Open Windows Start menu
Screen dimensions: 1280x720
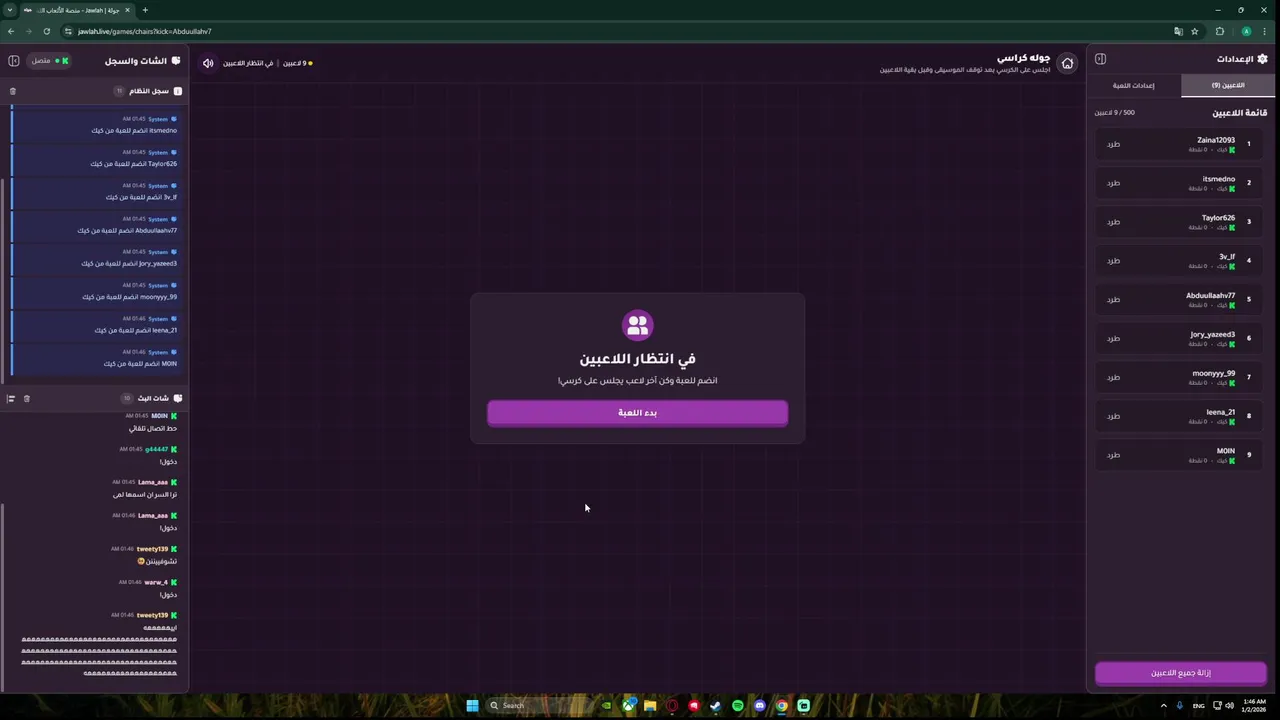[x=472, y=705]
